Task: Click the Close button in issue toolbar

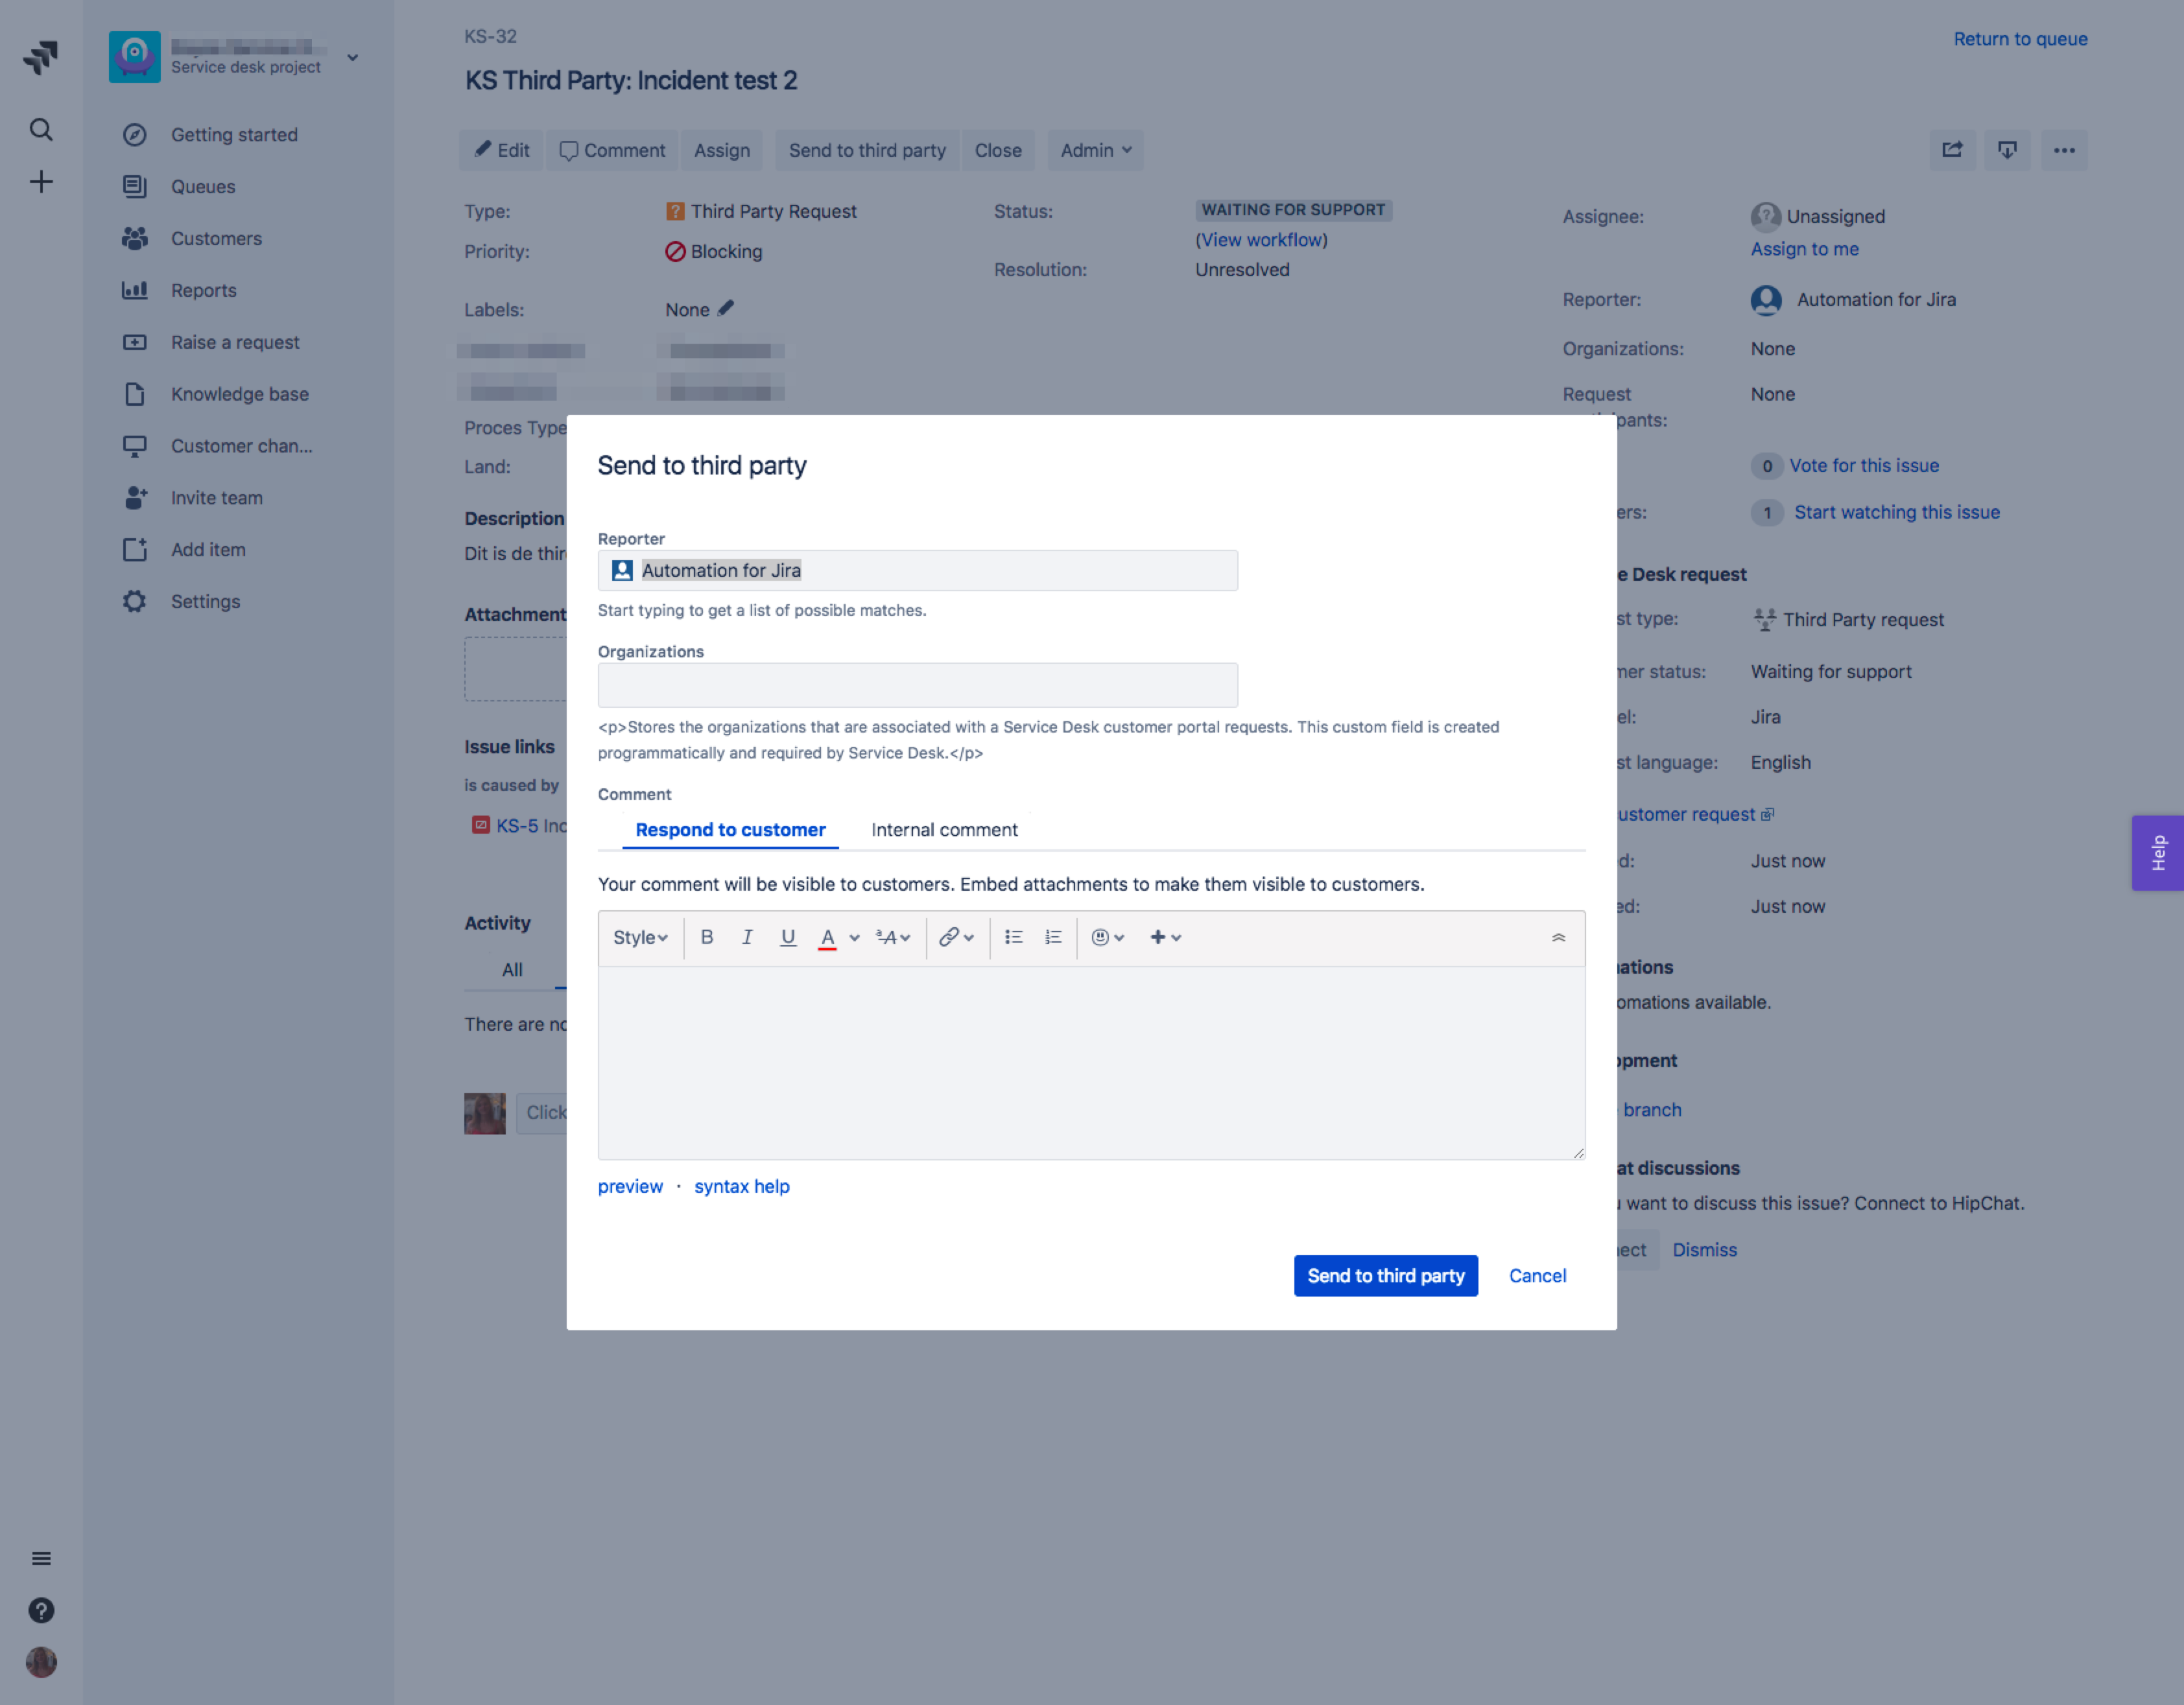Action: 998,150
